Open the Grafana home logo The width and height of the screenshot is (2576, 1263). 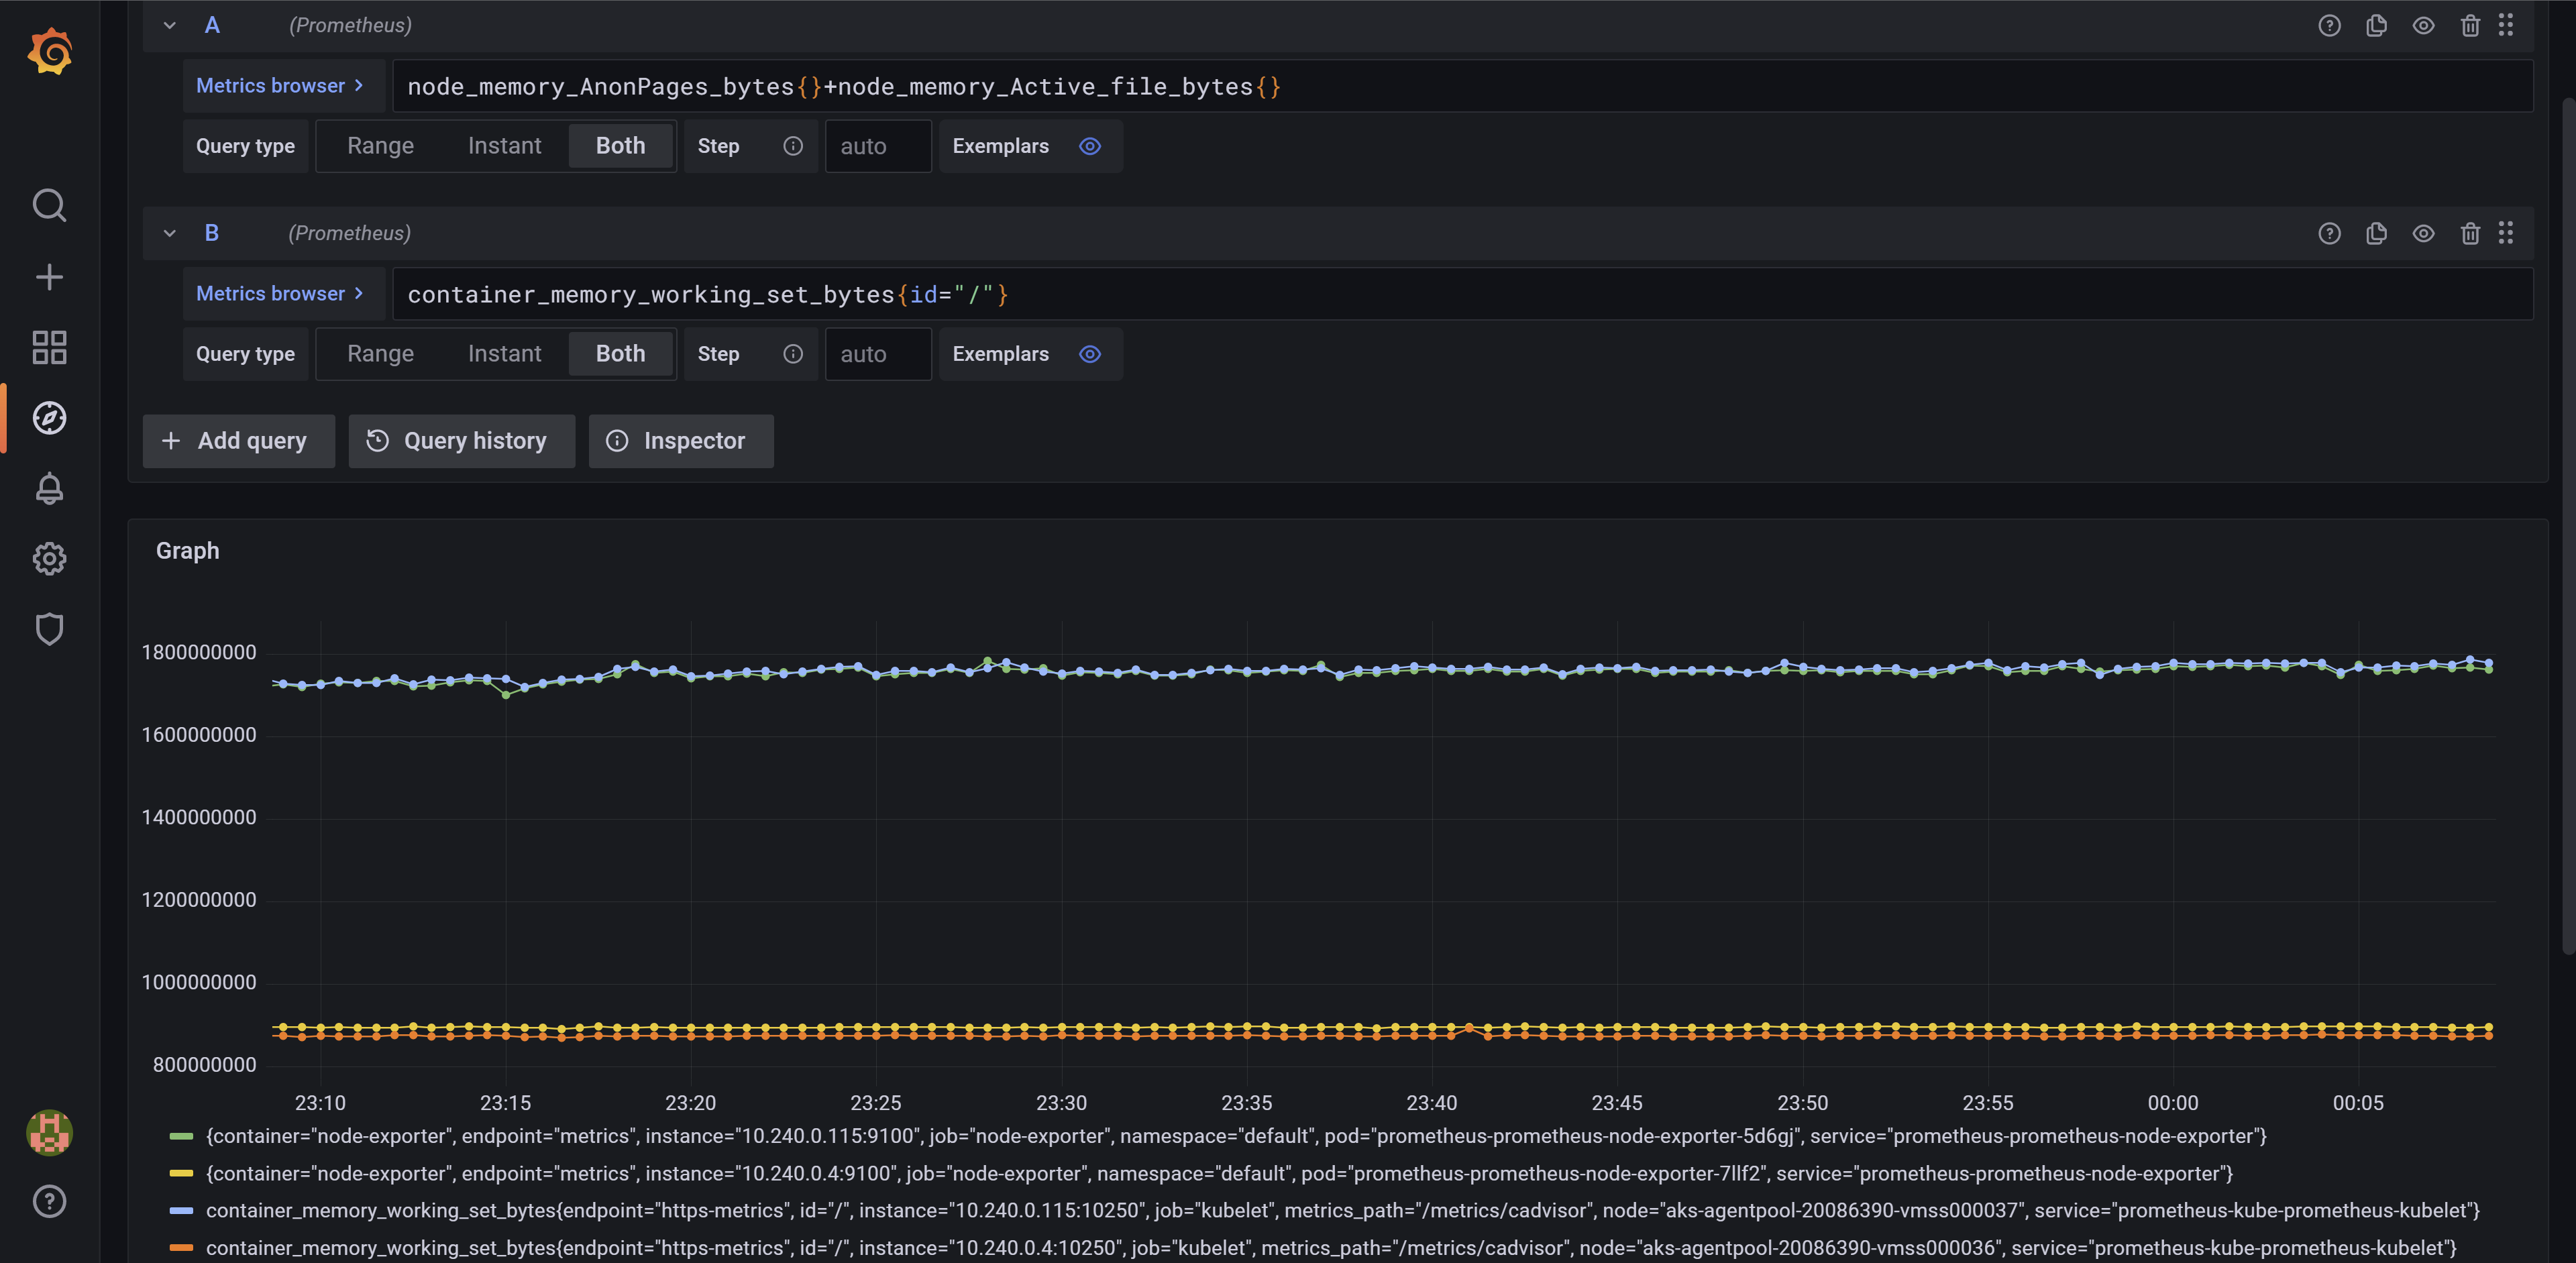(x=49, y=52)
